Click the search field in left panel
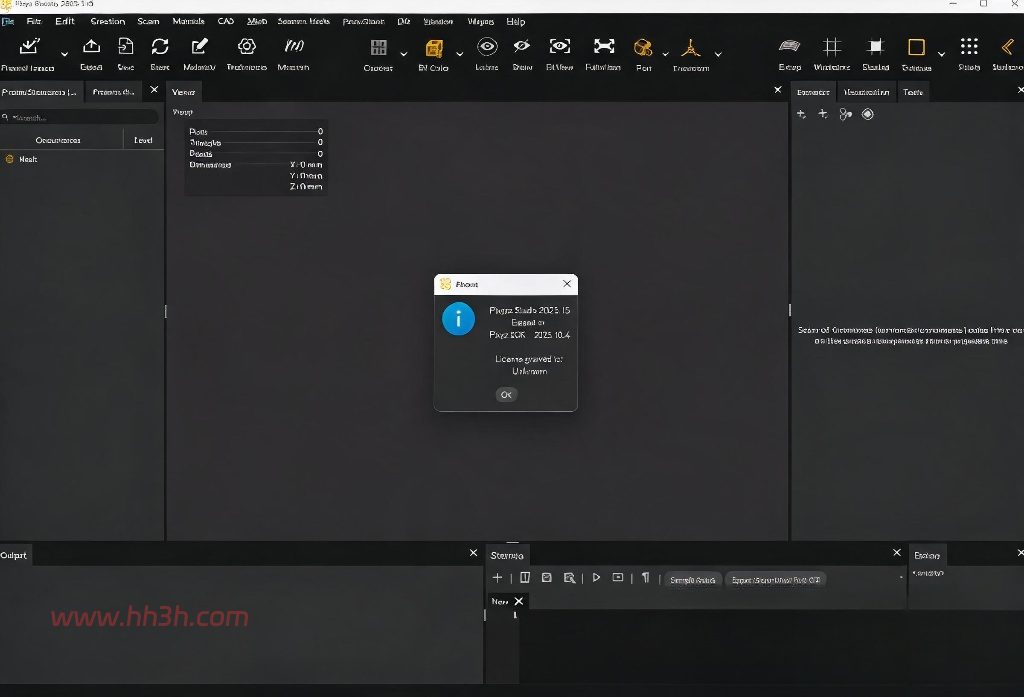The height and width of the screenshot is (697, 1024). [80, 118]
